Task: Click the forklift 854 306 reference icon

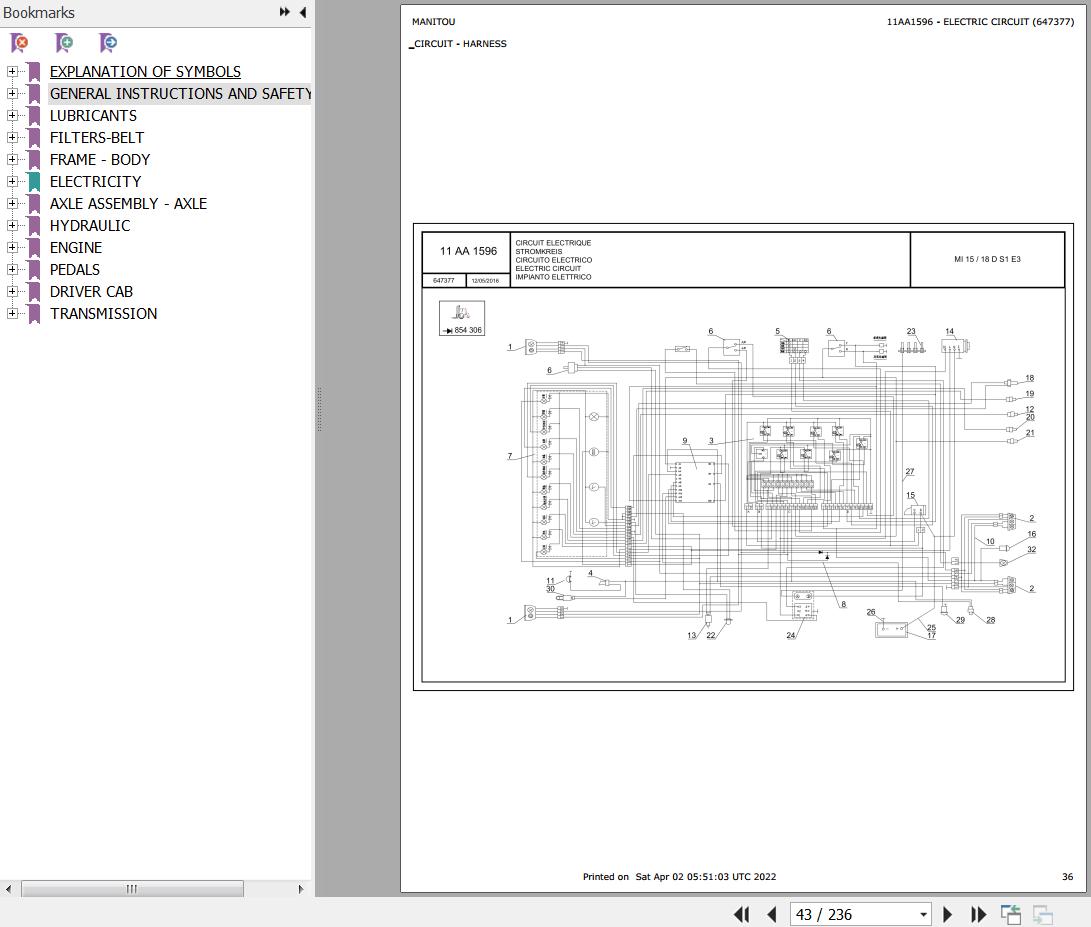Action: tap(462, 318)
